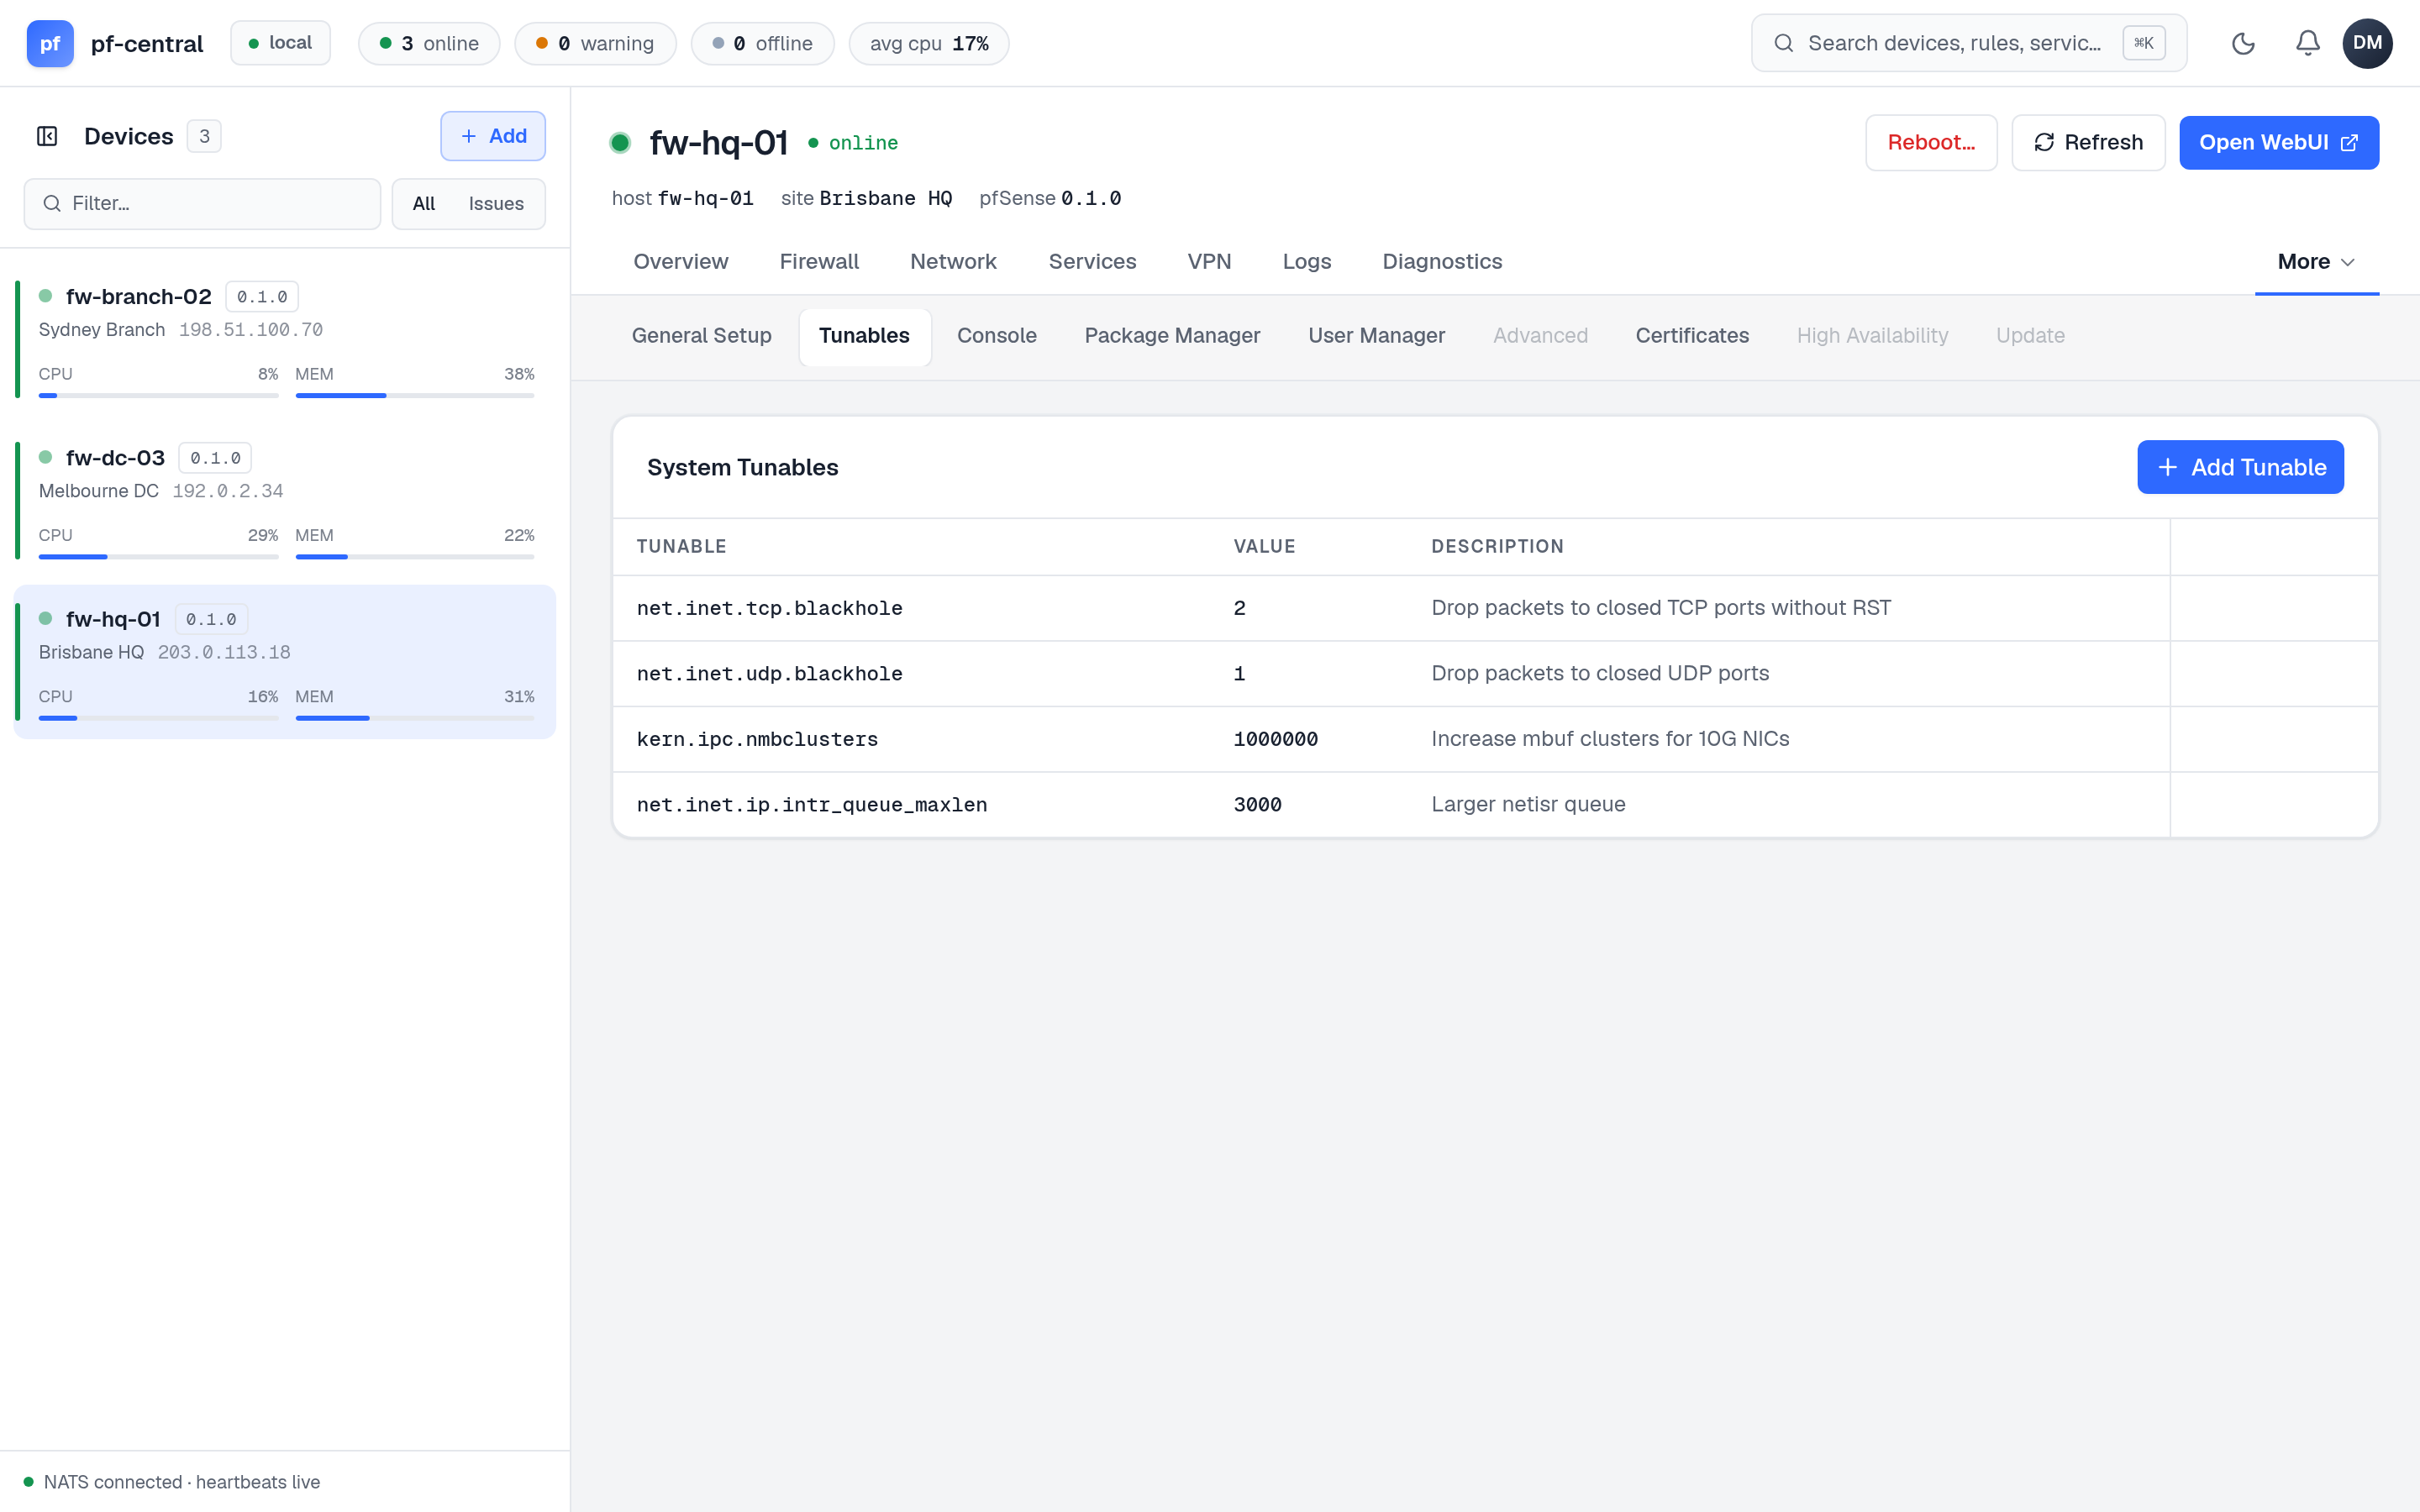The height and width of the screenshot is (1512, 2420).
Task: Select the General Setup subtab
Action: click(701, 336)
